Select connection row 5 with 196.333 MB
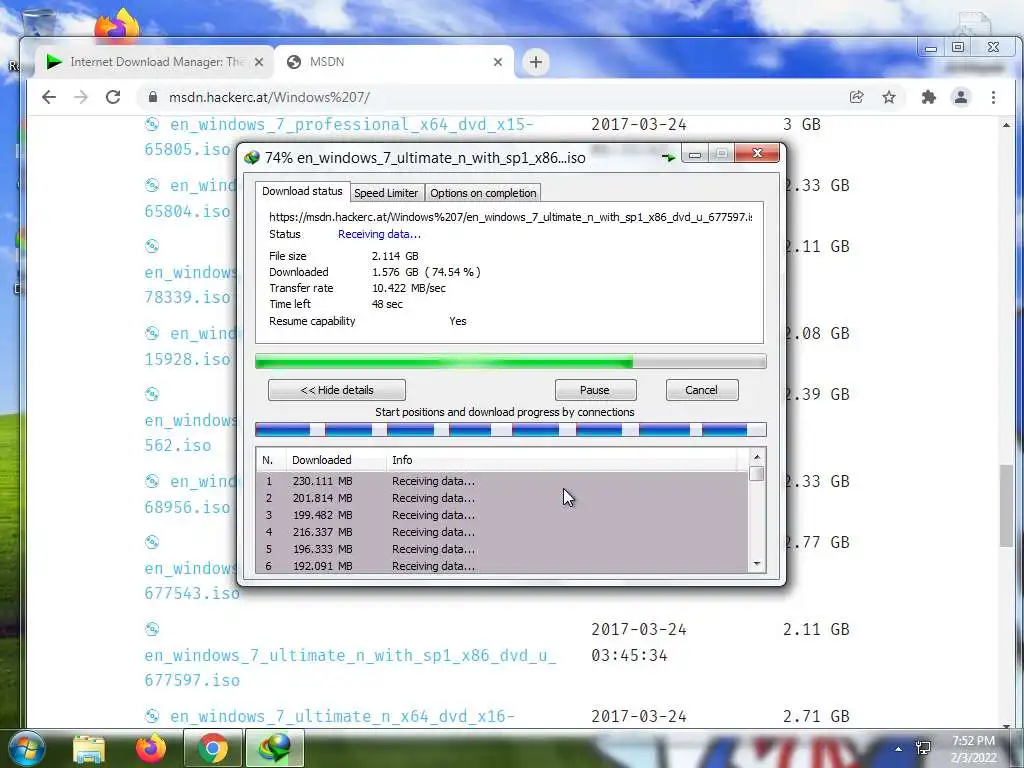1024x768 pixels. click(x=502, y=549)
